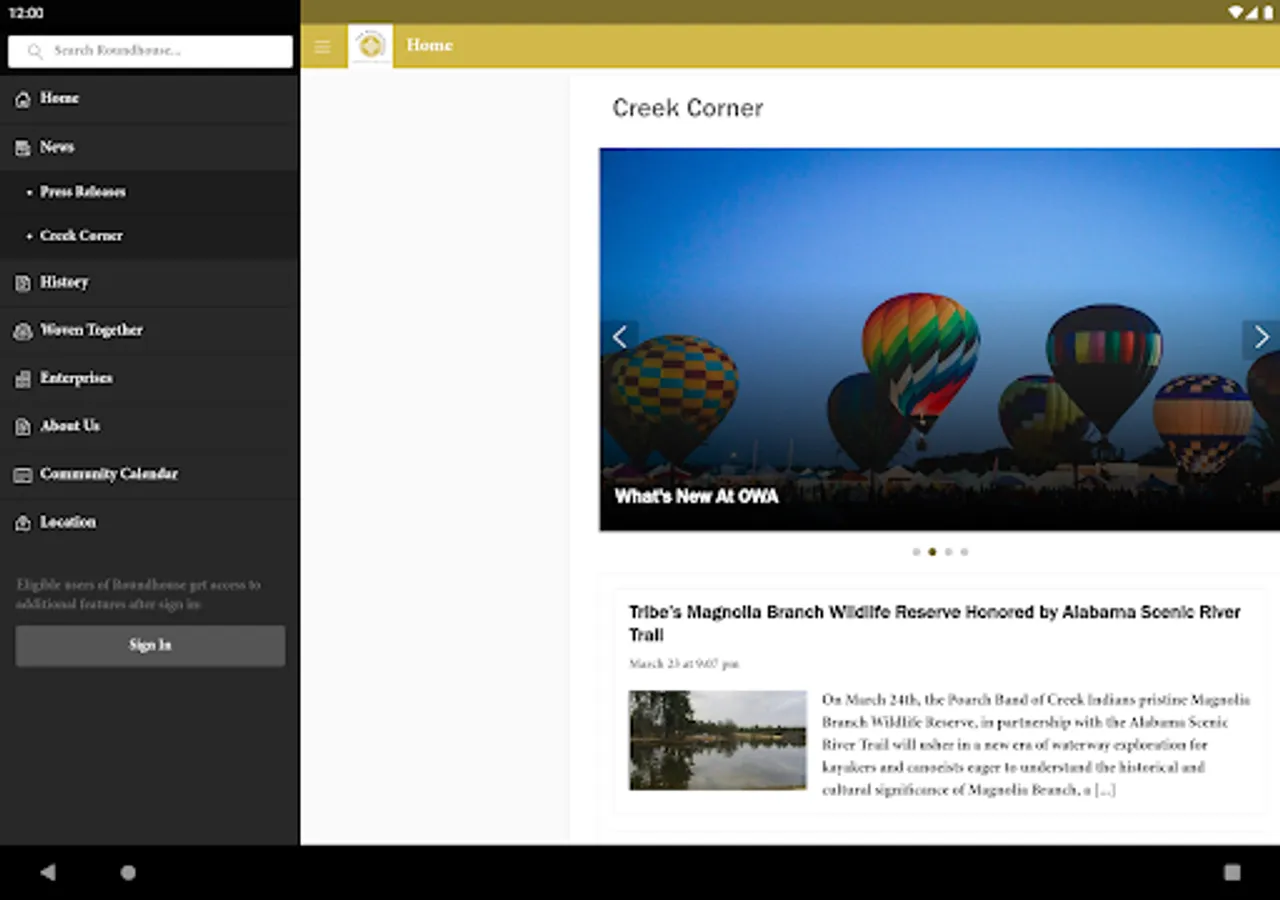Select the first carousel dot indicator
1280x900 pixels.
916,552
